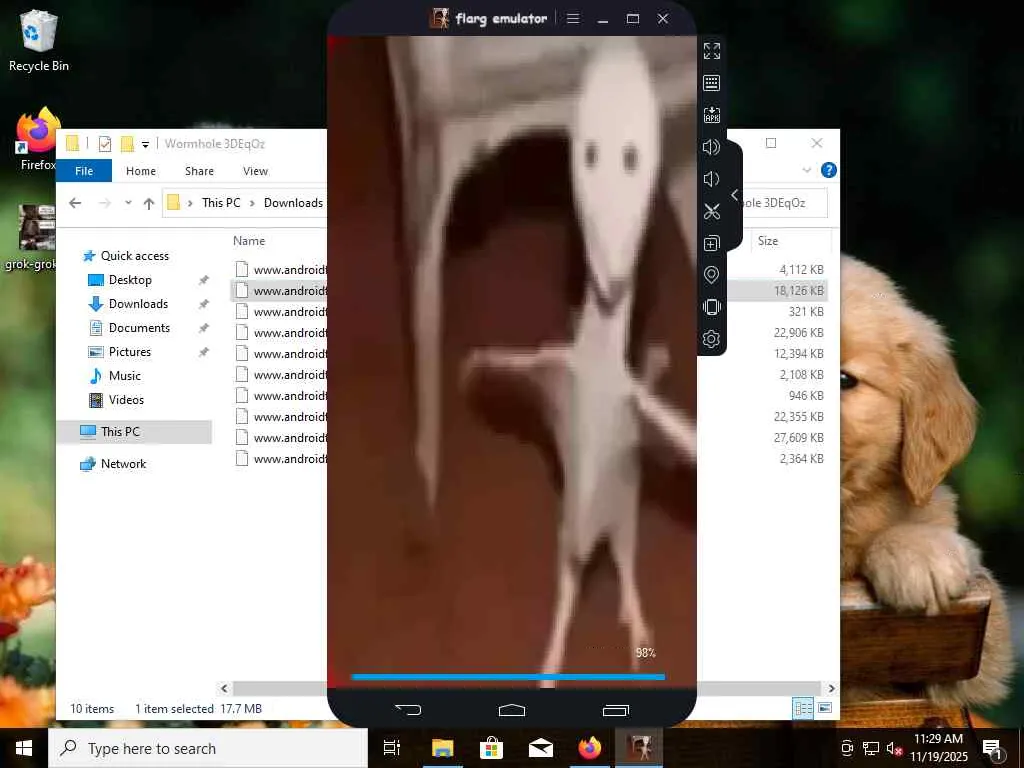Click This PC in the address breadcrumb
The height and width of the screenshot is (768, 1024).
click(221, 202)
